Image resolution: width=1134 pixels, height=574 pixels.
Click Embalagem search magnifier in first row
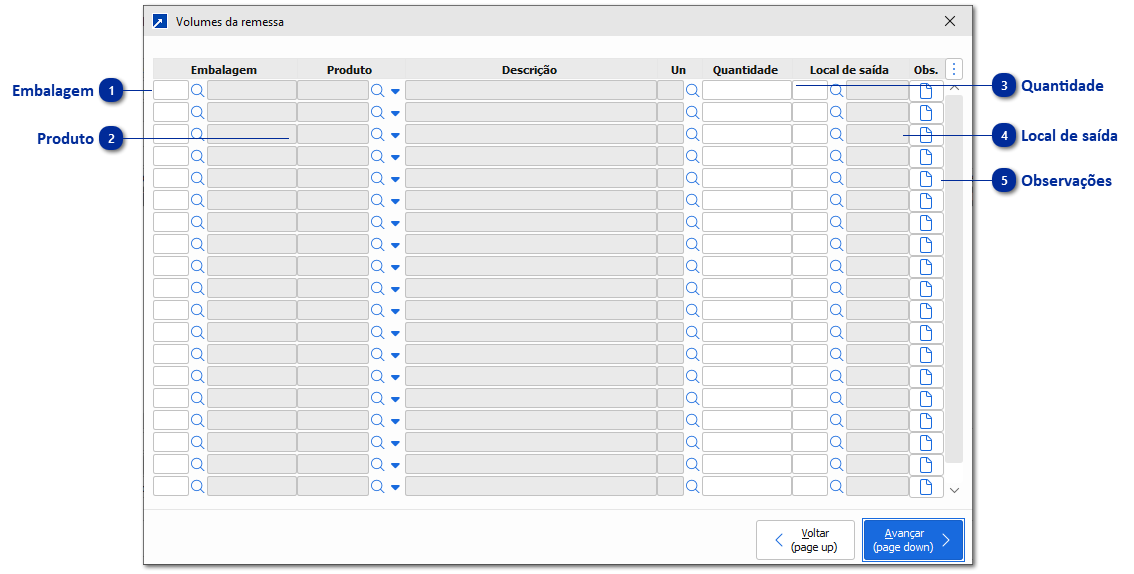(x=197, y=90)
